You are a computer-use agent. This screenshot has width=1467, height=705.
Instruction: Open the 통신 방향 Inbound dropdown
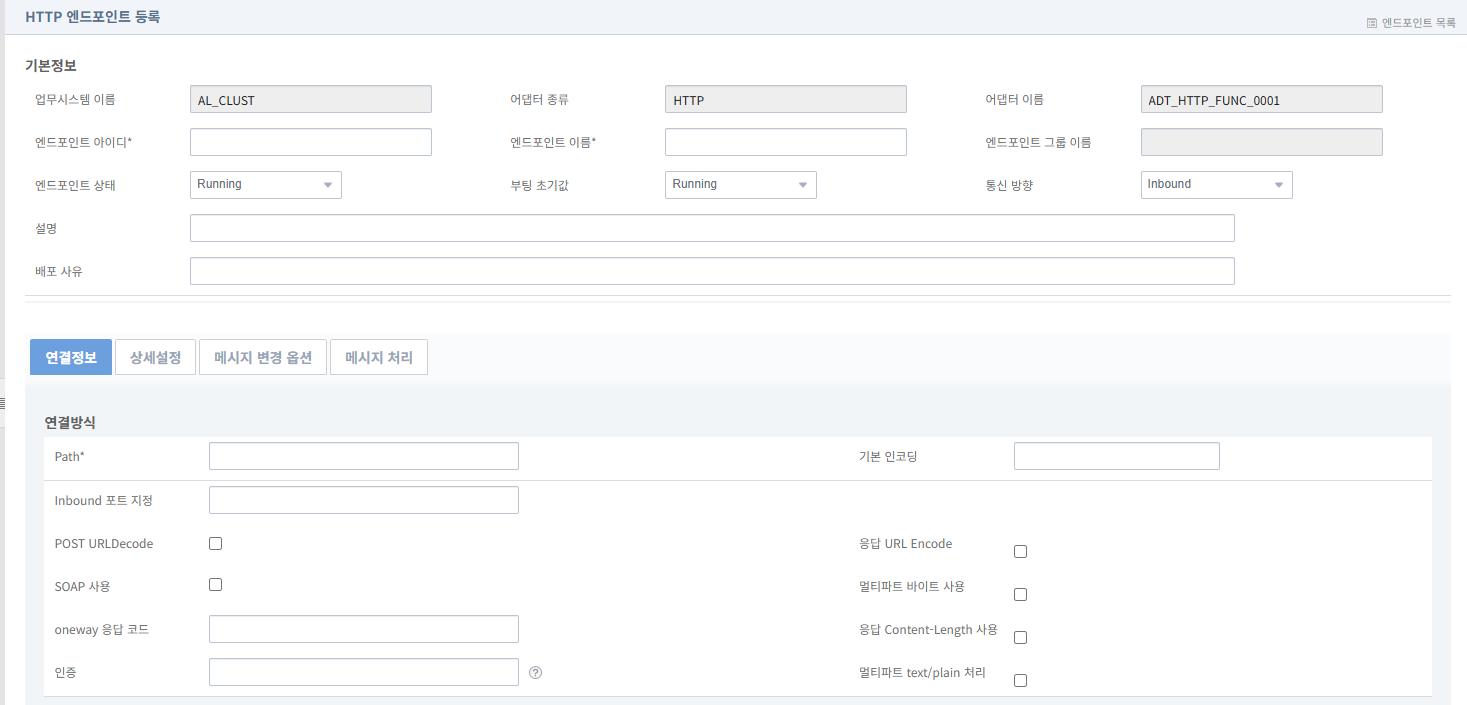click(1216, 185)
